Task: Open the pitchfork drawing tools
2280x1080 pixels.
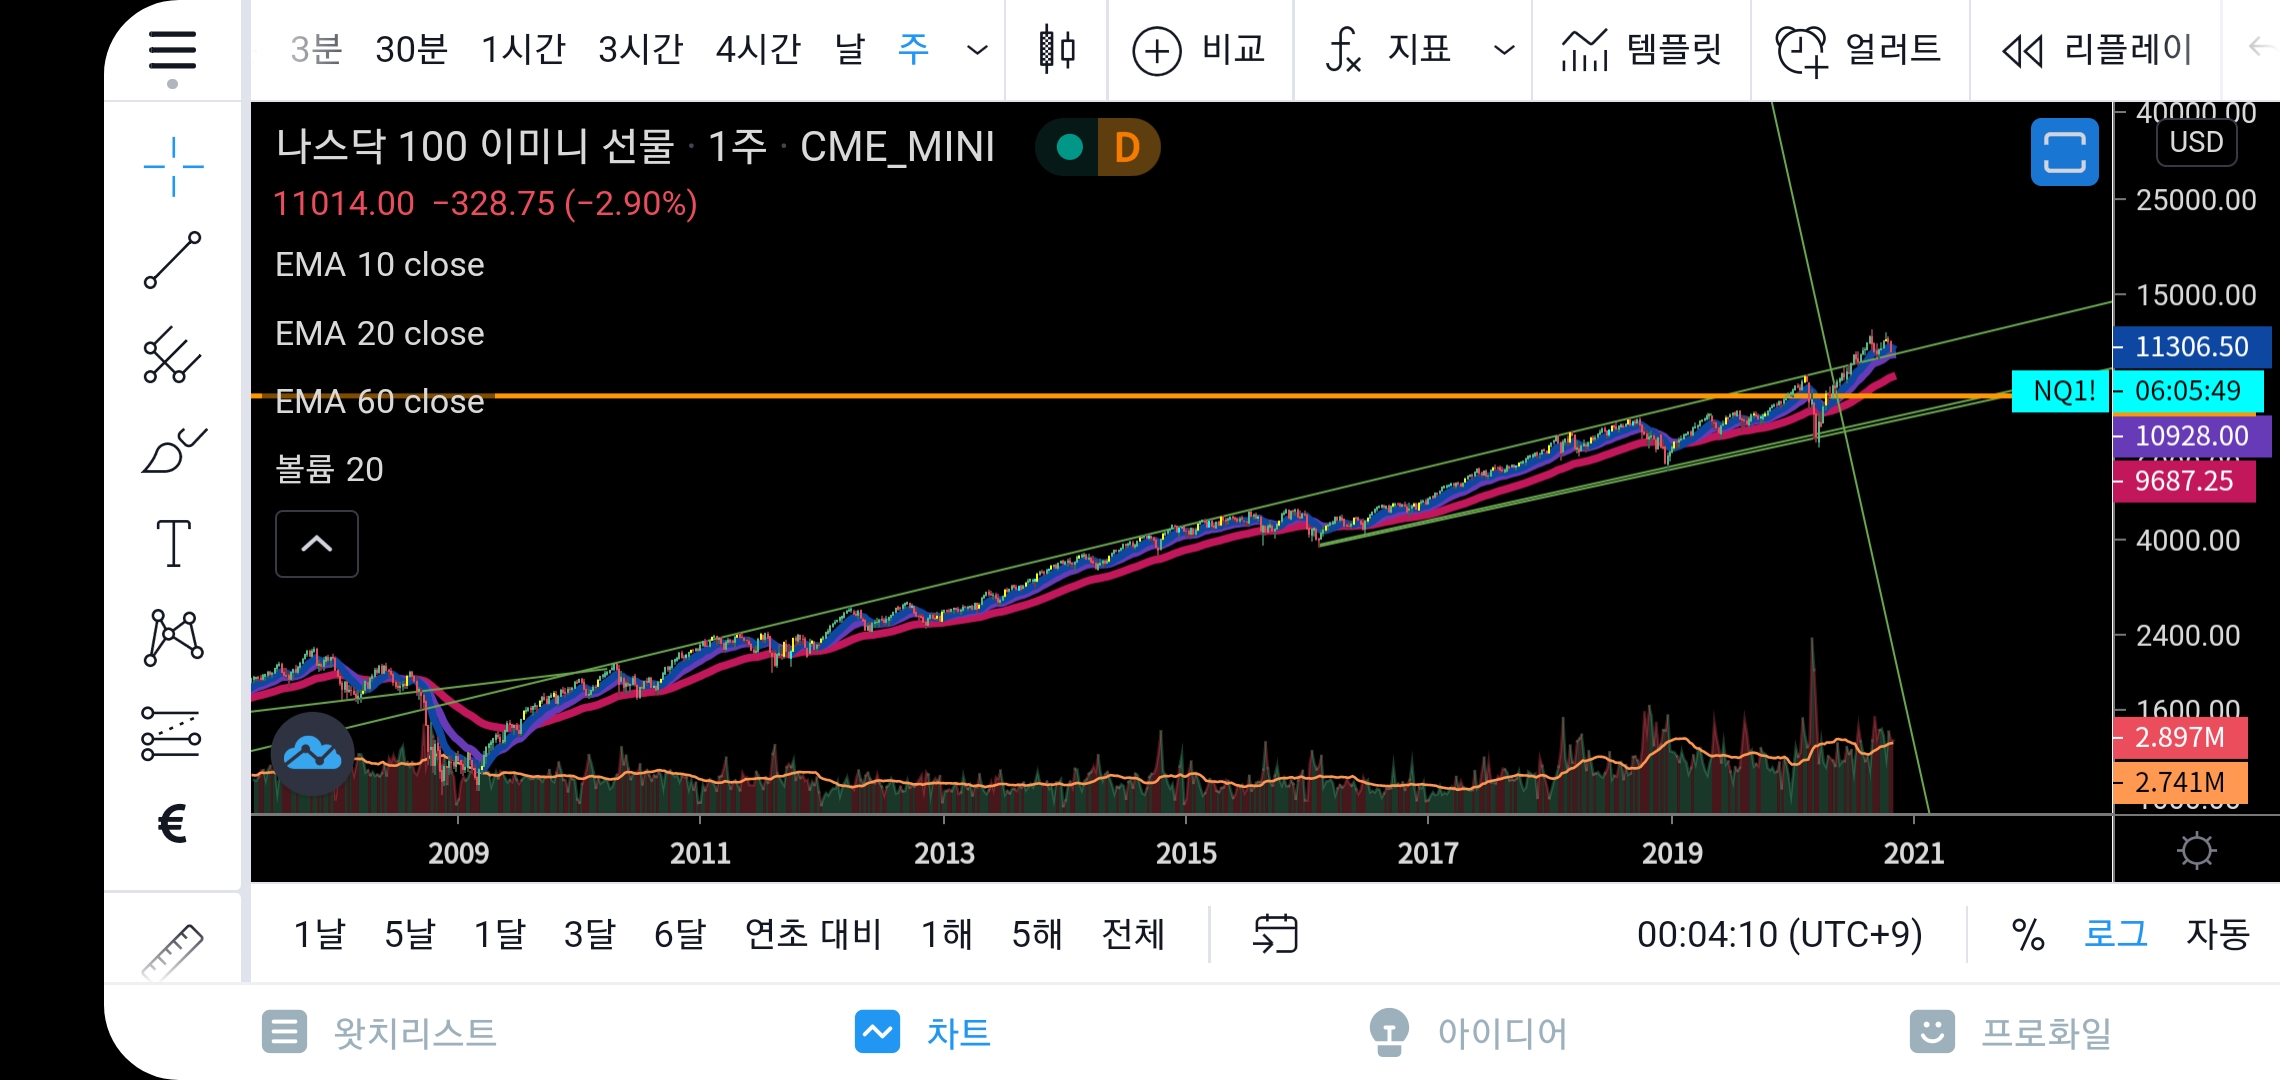Action: click(173, 355)
